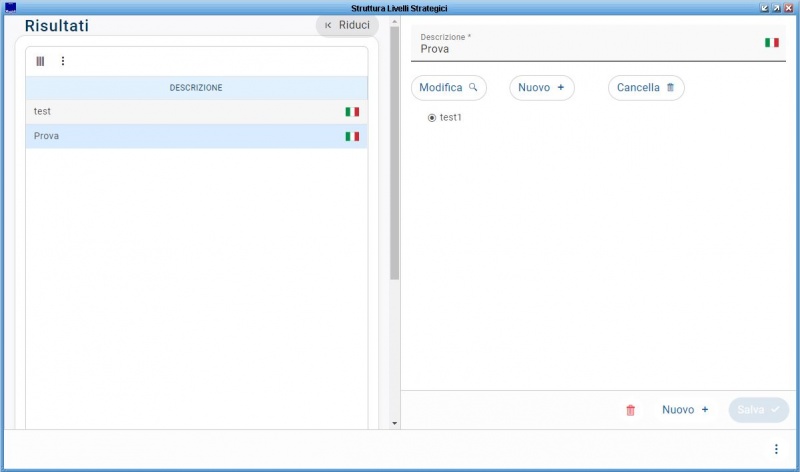This screenshot has height=472, width=800.
Task: Click the Risultati heading
Action: tap(57, 26)
